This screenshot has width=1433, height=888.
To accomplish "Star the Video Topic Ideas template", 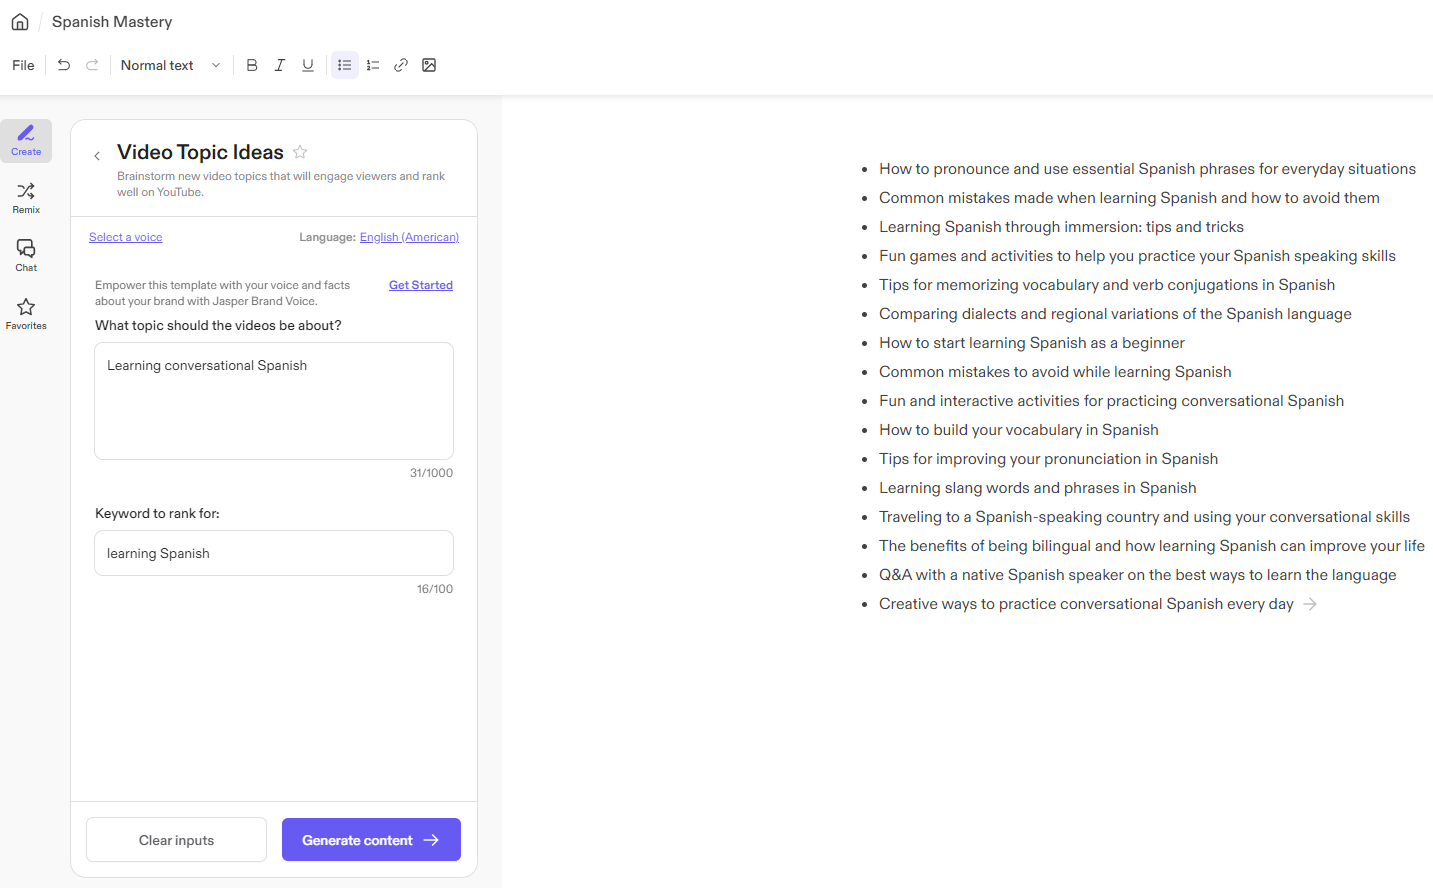I will [x=300, y=152].
